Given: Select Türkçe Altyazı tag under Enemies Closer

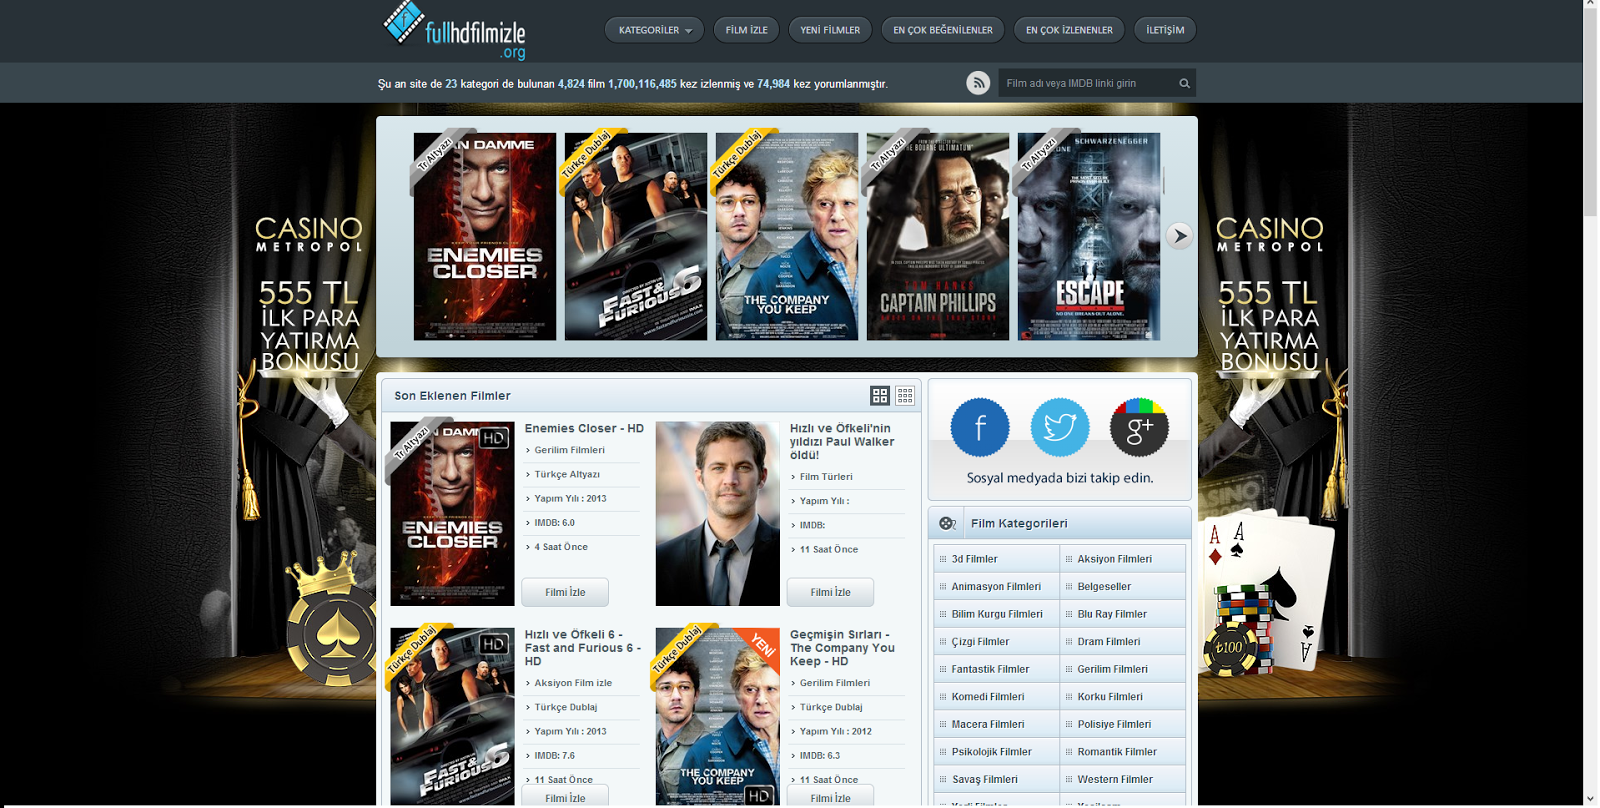Looking at the screenshot, I should 567,474.
